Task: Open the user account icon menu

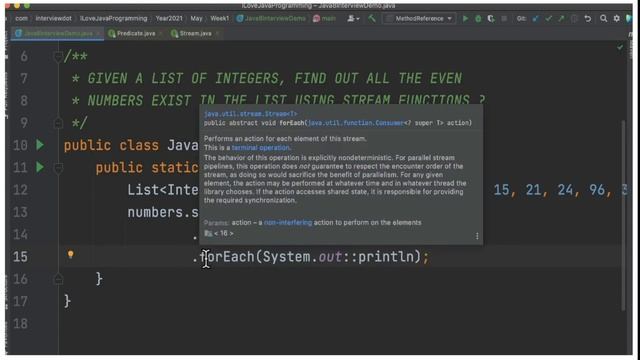Action: click(x=353, y=18)
